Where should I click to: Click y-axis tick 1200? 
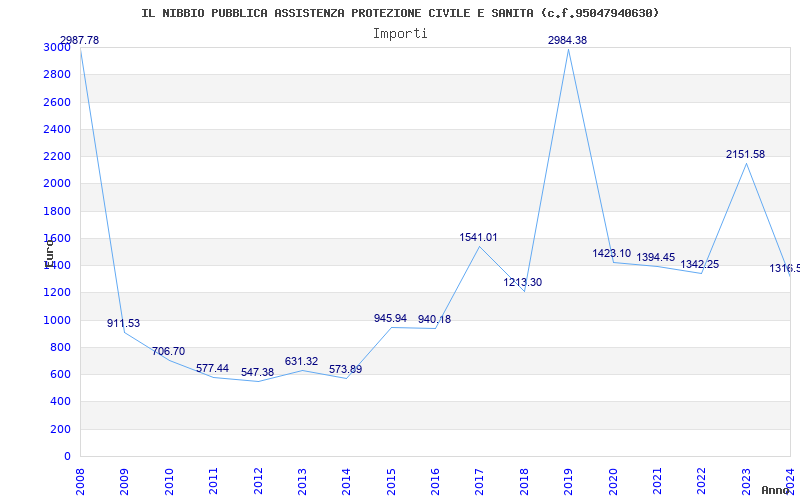57,293
